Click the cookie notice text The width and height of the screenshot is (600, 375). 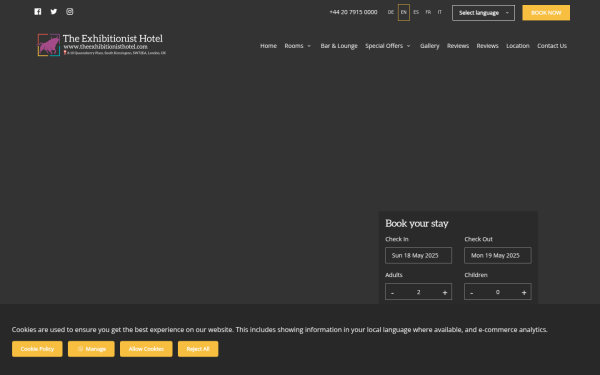click(280, 329)
